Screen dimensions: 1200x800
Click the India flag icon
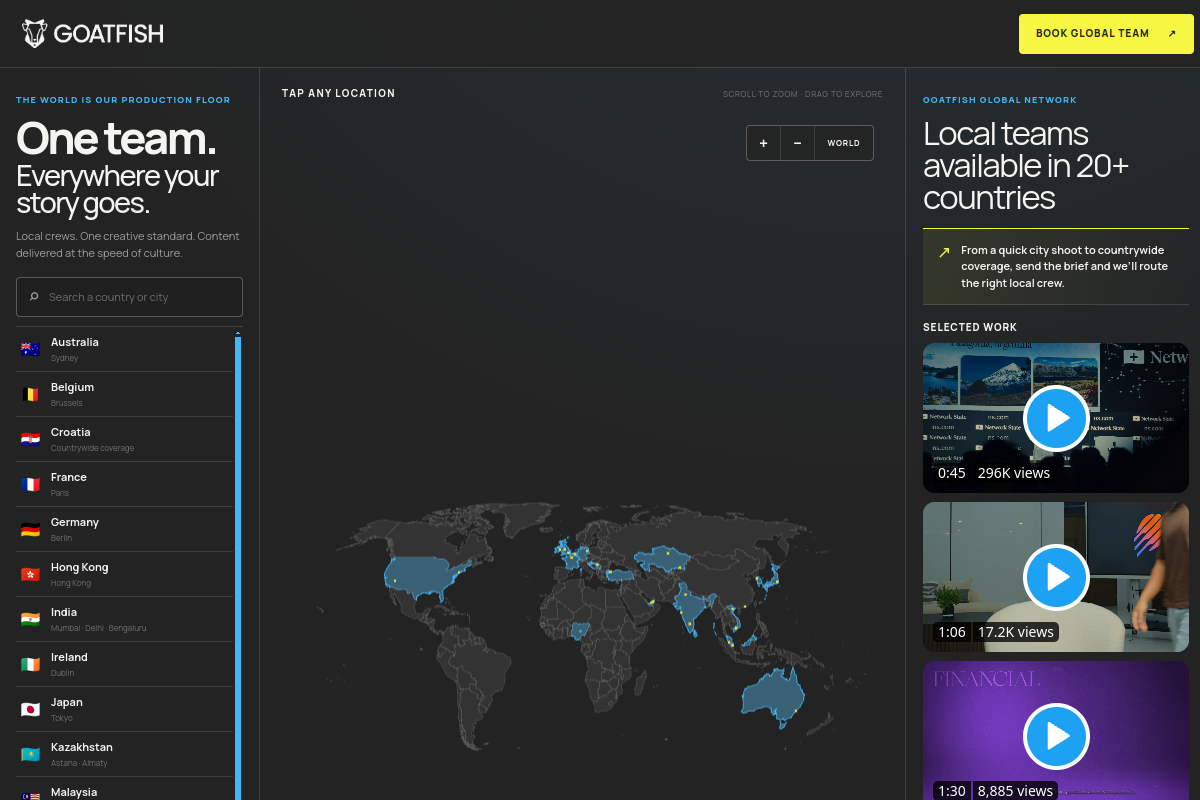coord(30,619)
